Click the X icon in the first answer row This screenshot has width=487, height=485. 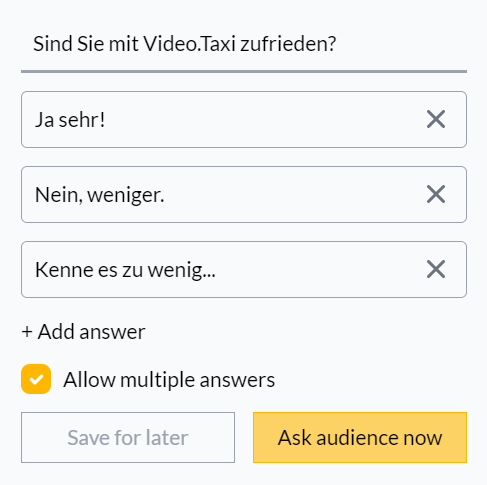pos(436,119)
